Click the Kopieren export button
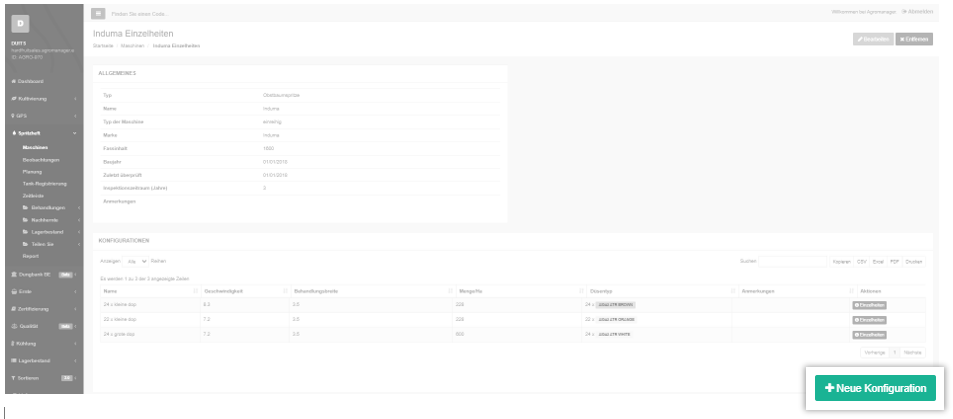953x419 pixels. coord(841,261)
